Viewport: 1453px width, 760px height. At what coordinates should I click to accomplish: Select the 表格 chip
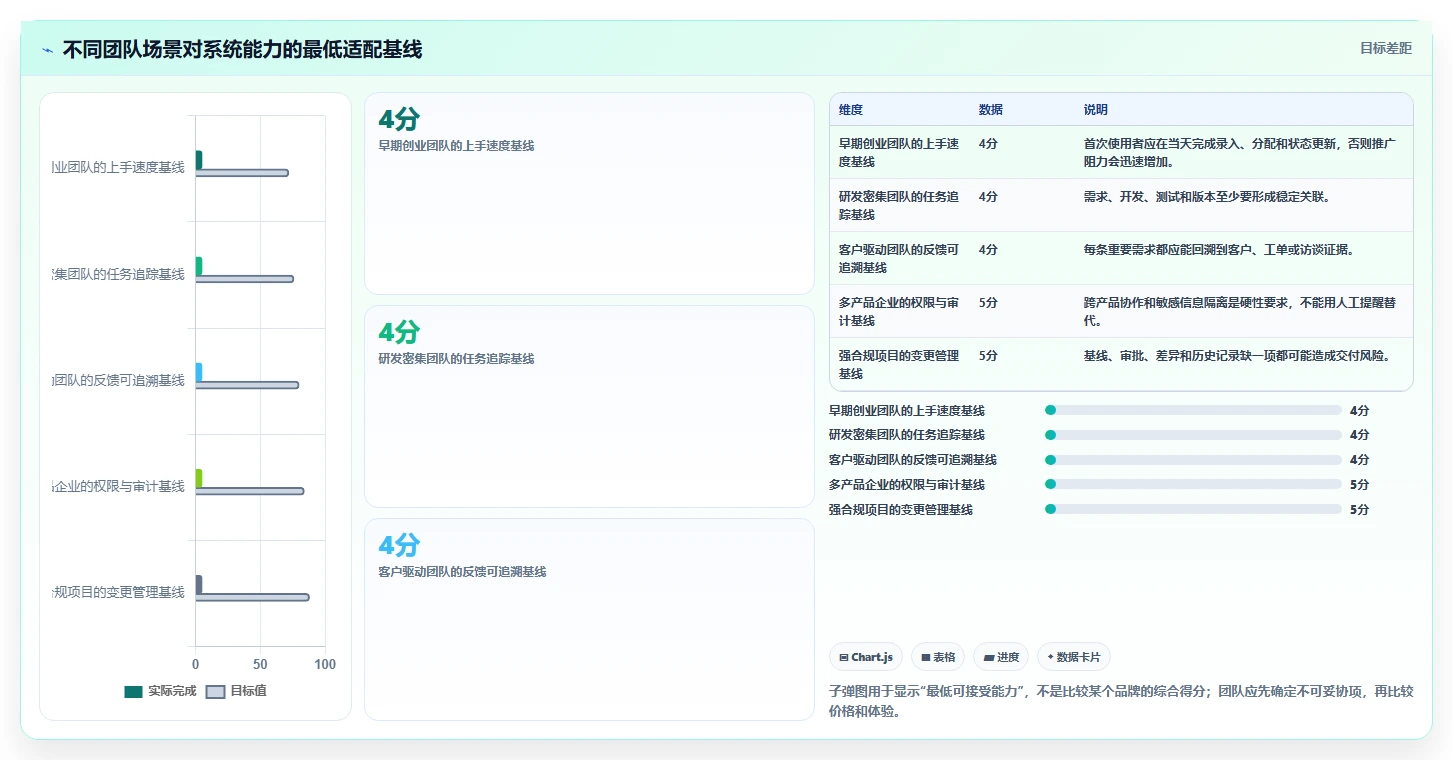[938, 657]
